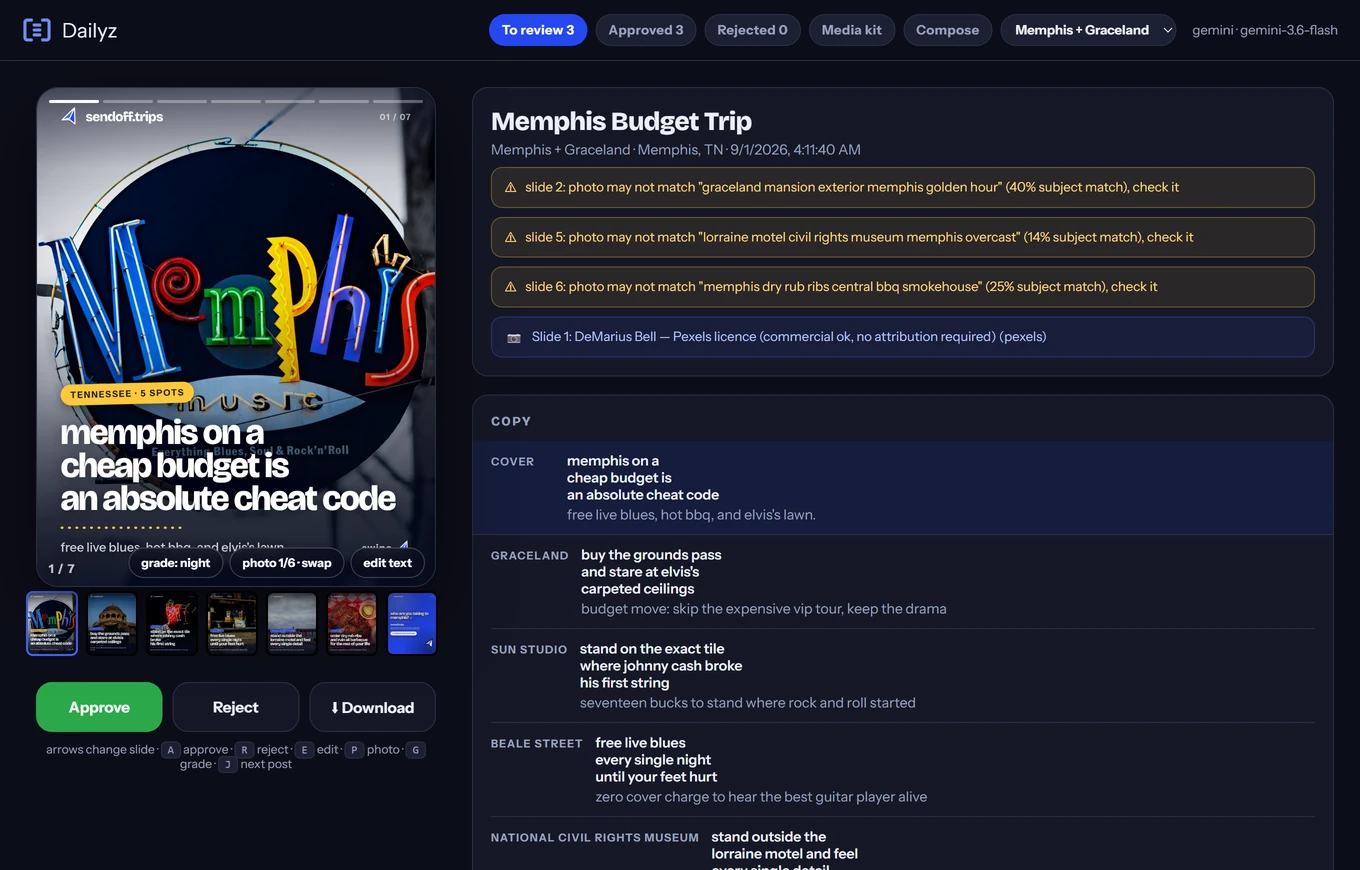This screenshot has width=1360, height=870.
Task: Select the NATIONAL CIVIL RIGHTS MUSEUM copy row
Action: [x=902, y=844]
